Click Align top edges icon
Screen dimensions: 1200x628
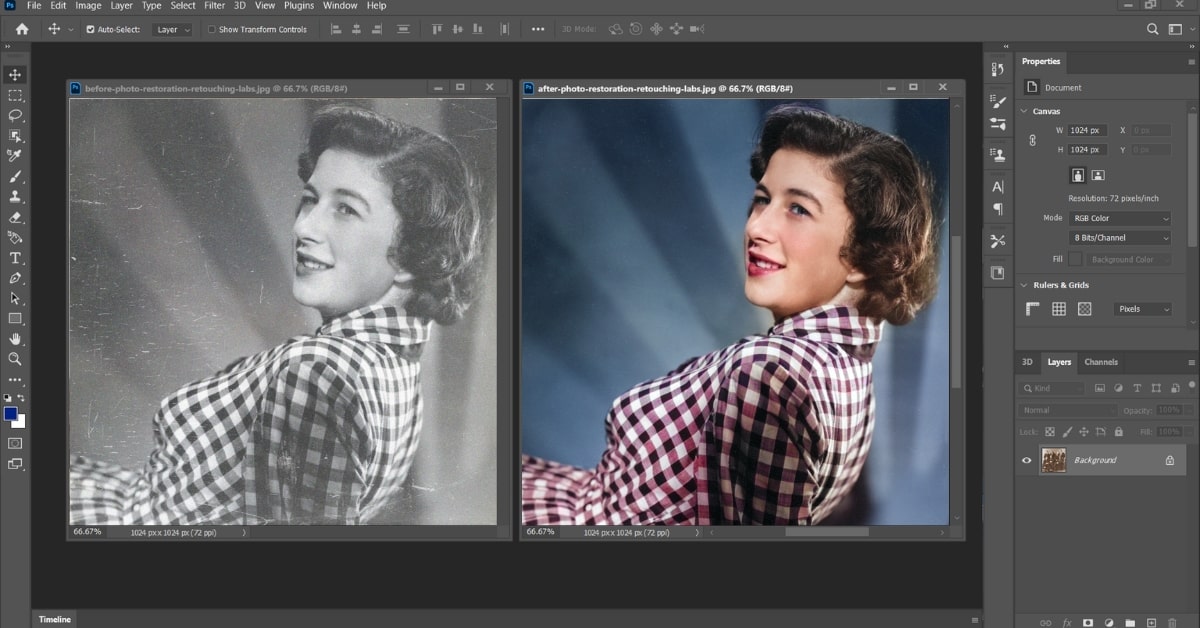coord(436,29)
